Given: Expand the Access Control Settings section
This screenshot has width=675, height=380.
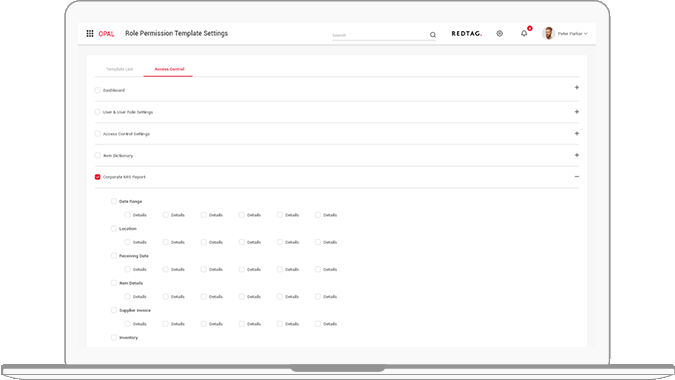Looking at the screenshot, I should point(577,133).
